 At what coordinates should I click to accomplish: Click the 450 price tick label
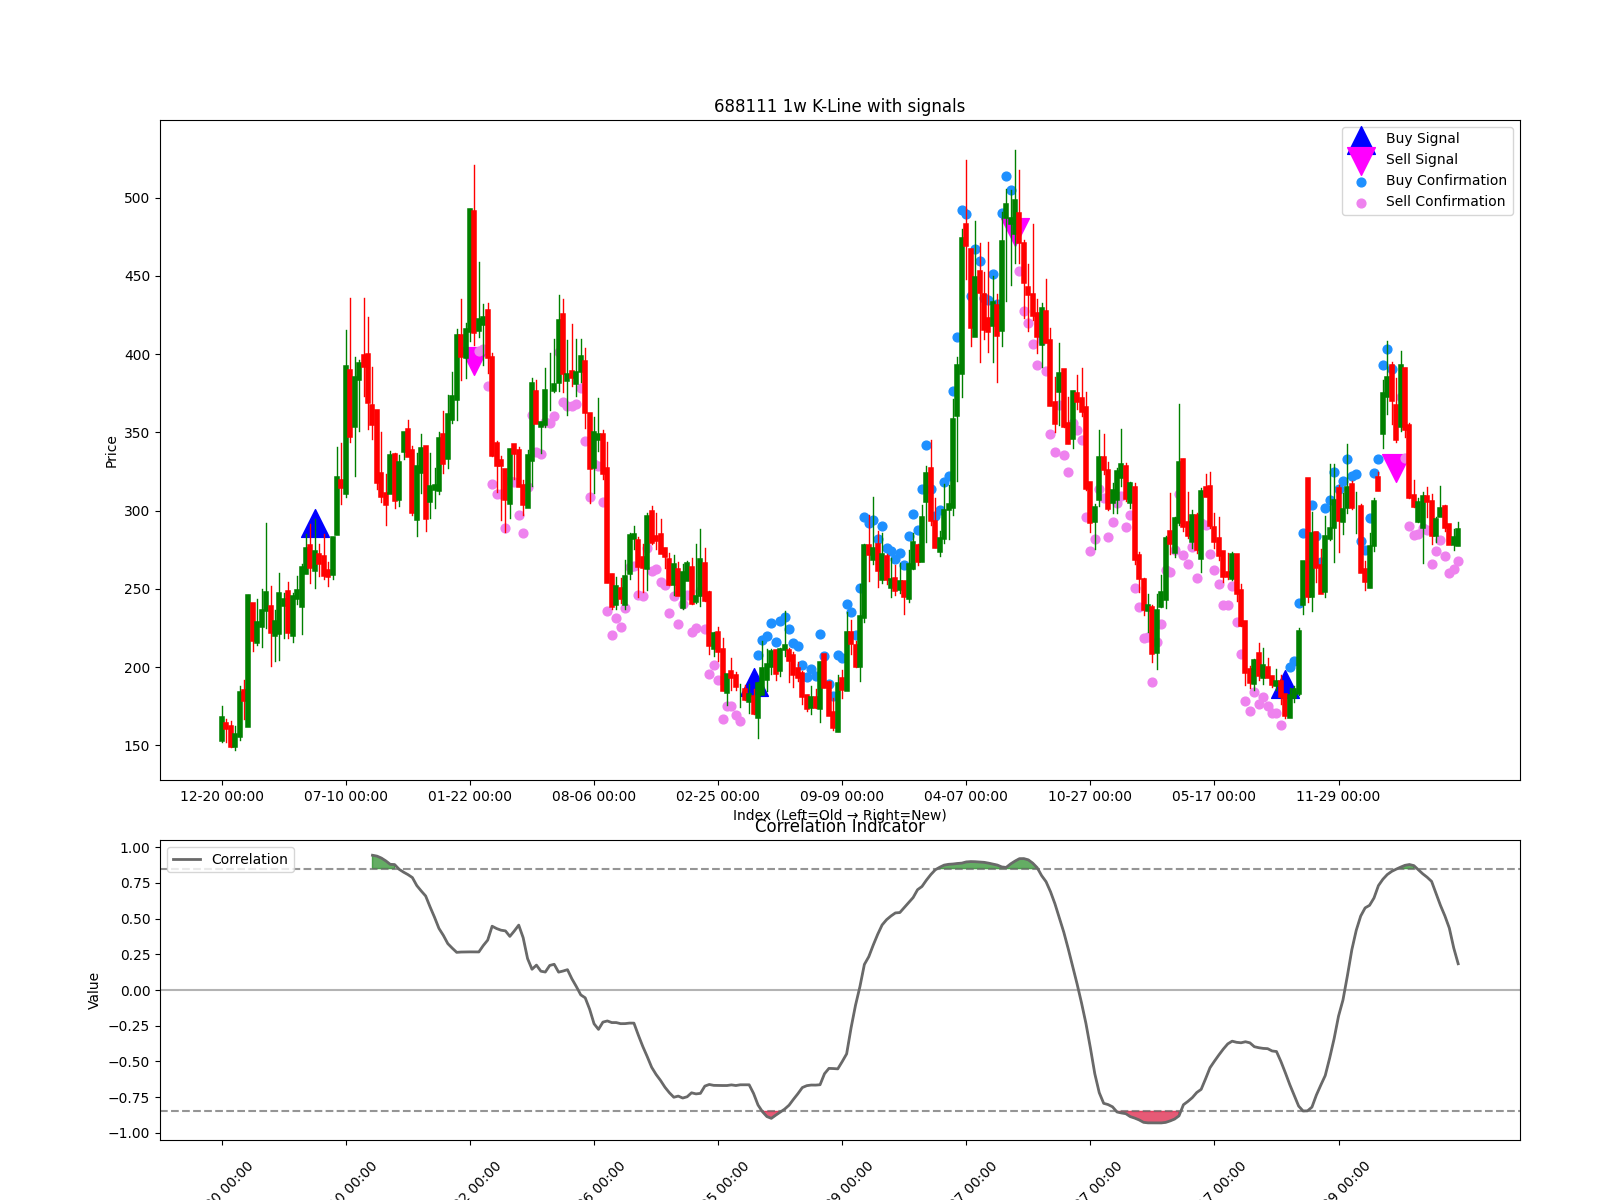tap(137, 277)
